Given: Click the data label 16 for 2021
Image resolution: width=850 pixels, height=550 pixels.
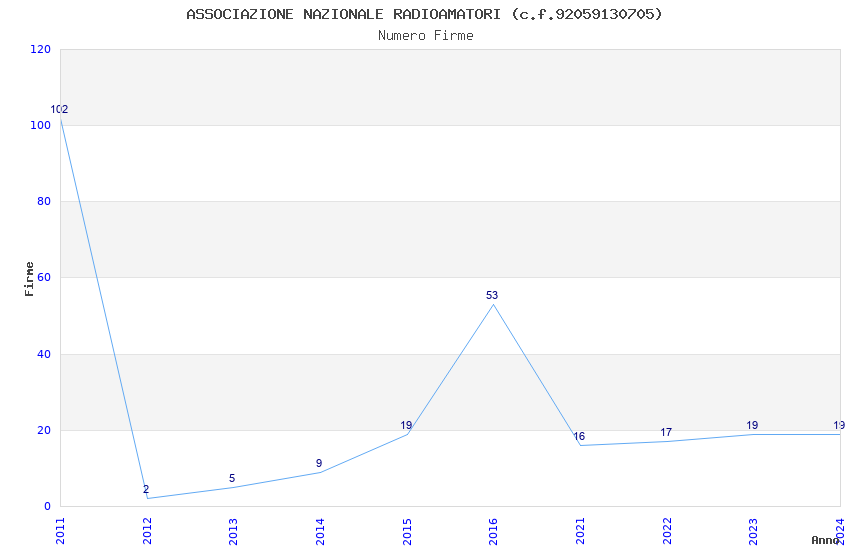Looking at the screenshot, I should 579,436.
